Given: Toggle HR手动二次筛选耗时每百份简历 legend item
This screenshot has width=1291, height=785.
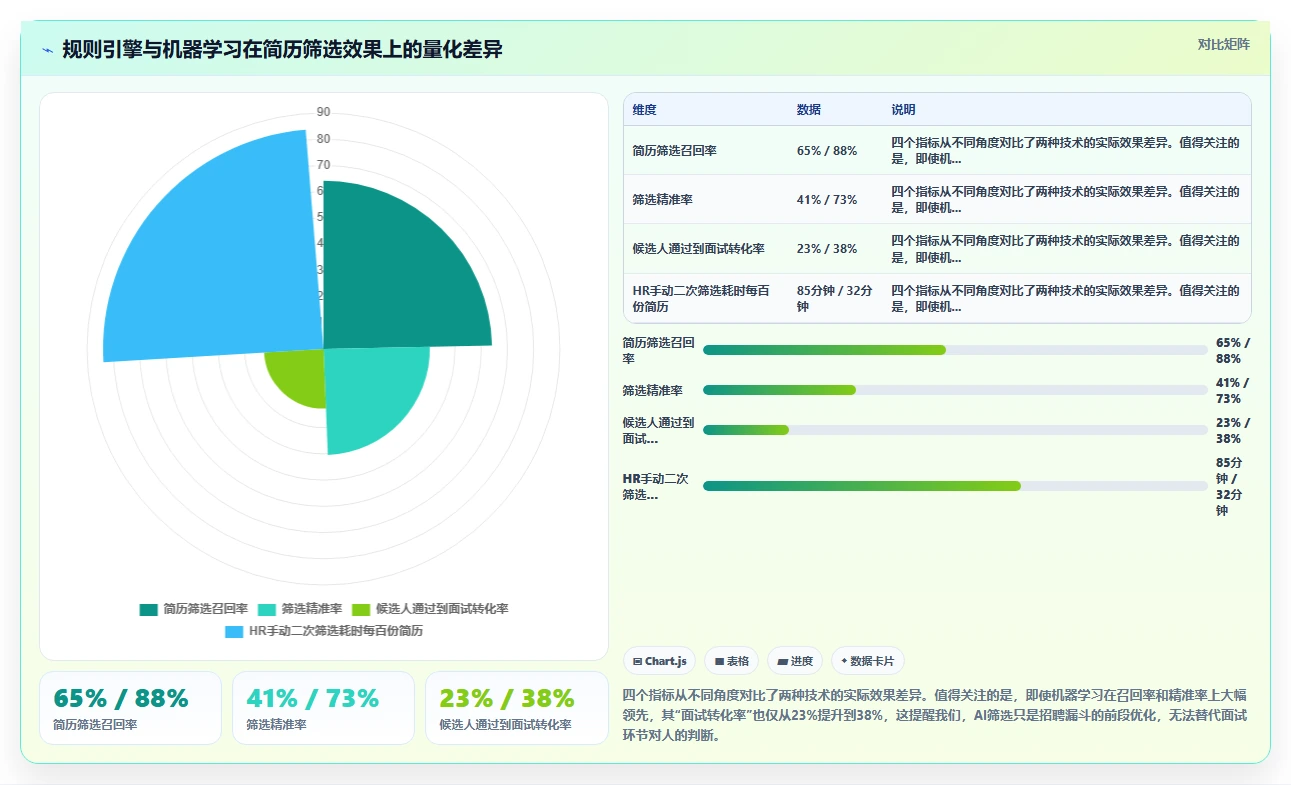Looking at the screenshot, I should coord(324,631).
